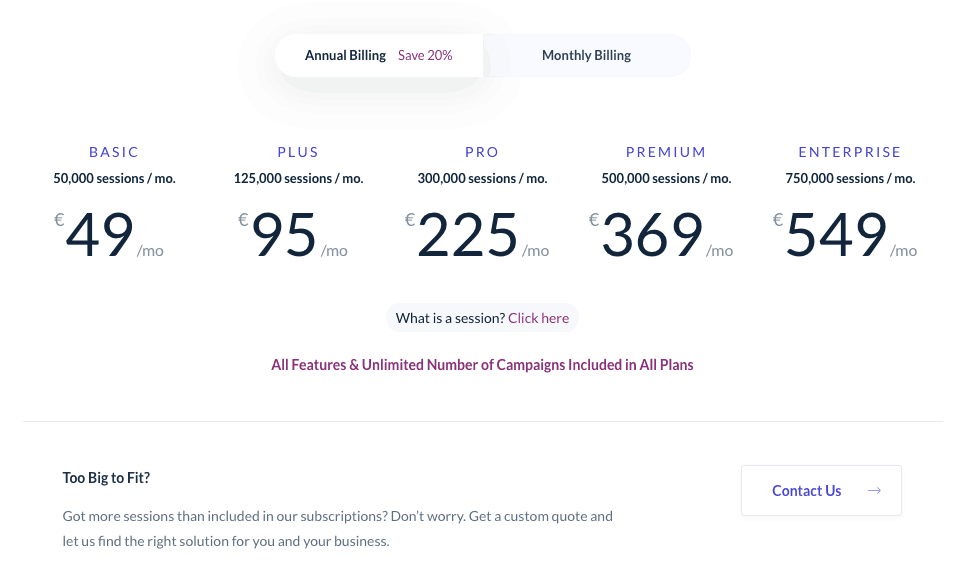Click the arrow icon in Contact Us

874,491
